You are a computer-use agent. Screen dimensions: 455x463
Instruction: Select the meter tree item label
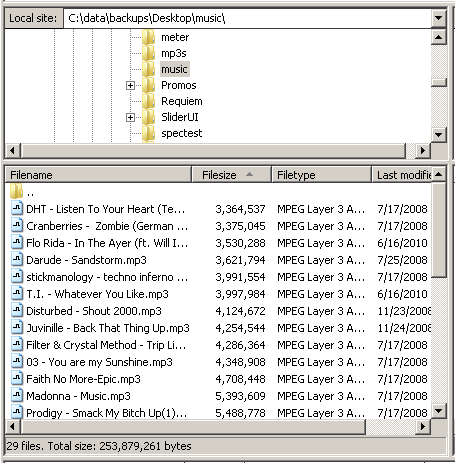175,37
